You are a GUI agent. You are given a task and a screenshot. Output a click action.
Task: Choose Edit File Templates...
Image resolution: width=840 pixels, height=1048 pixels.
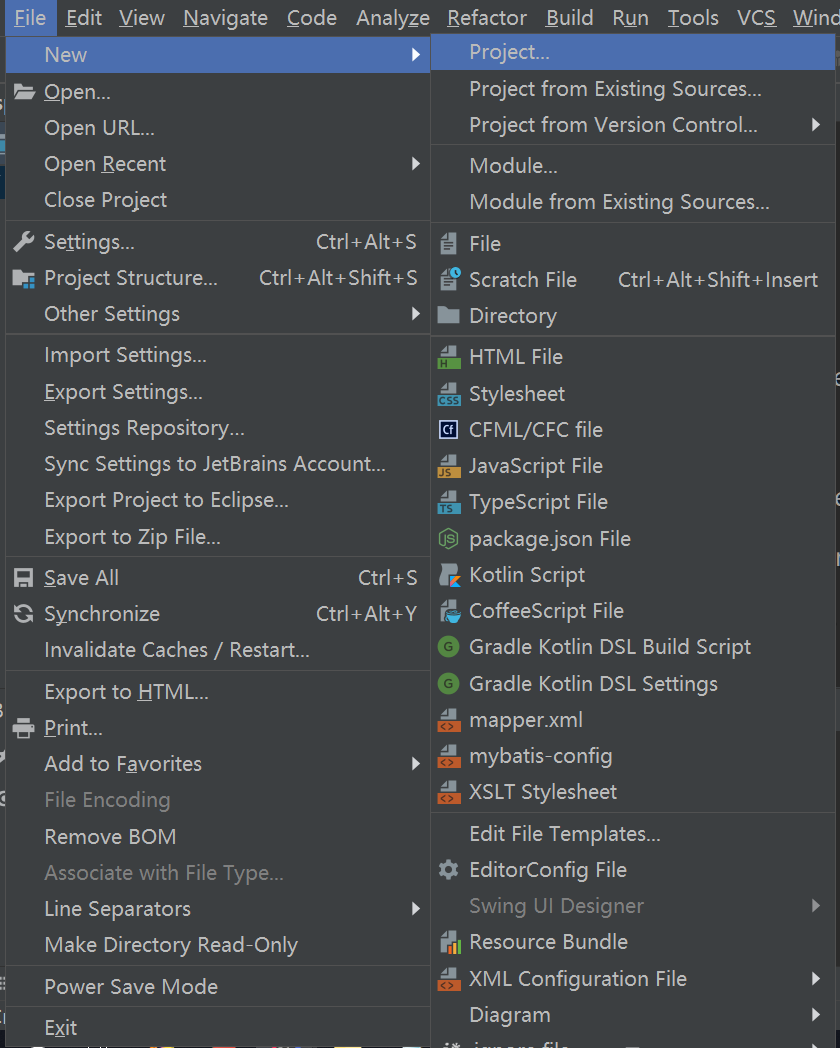[x=565, y=834]
